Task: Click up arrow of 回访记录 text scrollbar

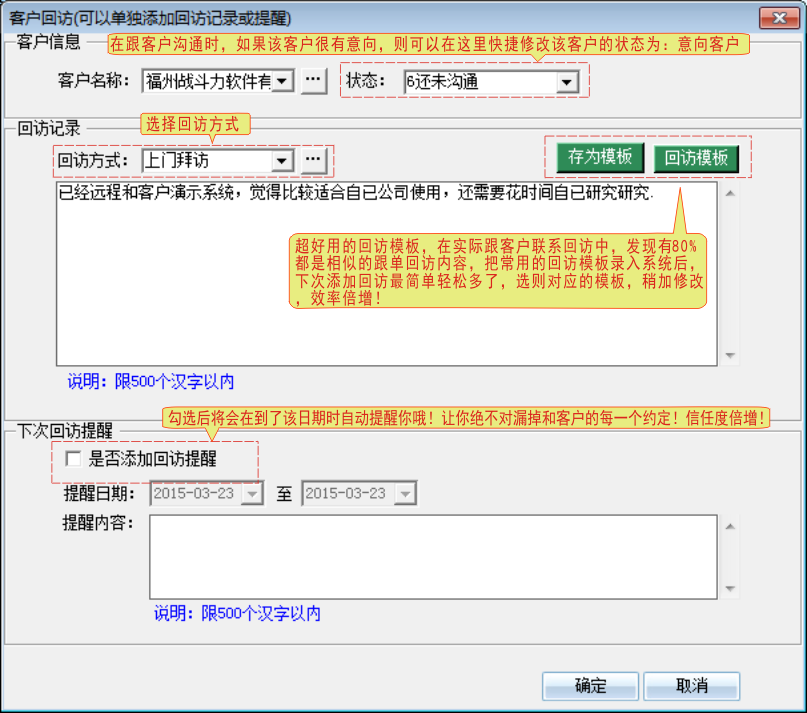Action: [x=730, y=194]
